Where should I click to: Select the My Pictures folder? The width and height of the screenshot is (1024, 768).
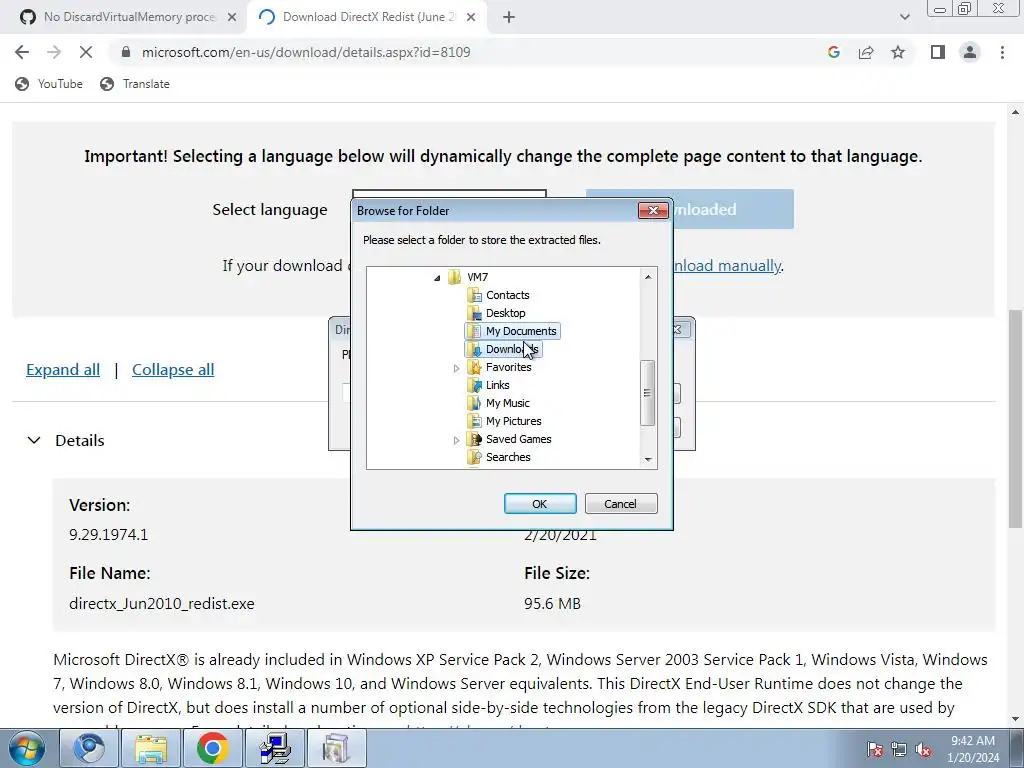[513, 421]
